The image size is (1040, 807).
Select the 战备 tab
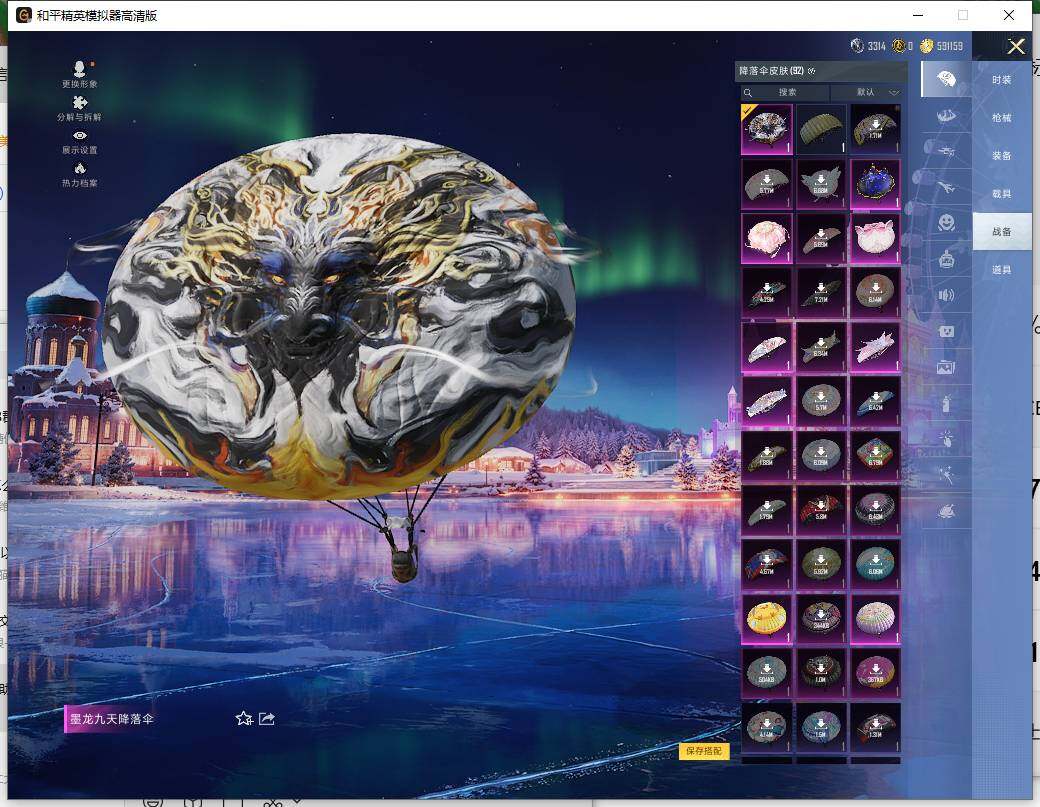pos(1002,231)
